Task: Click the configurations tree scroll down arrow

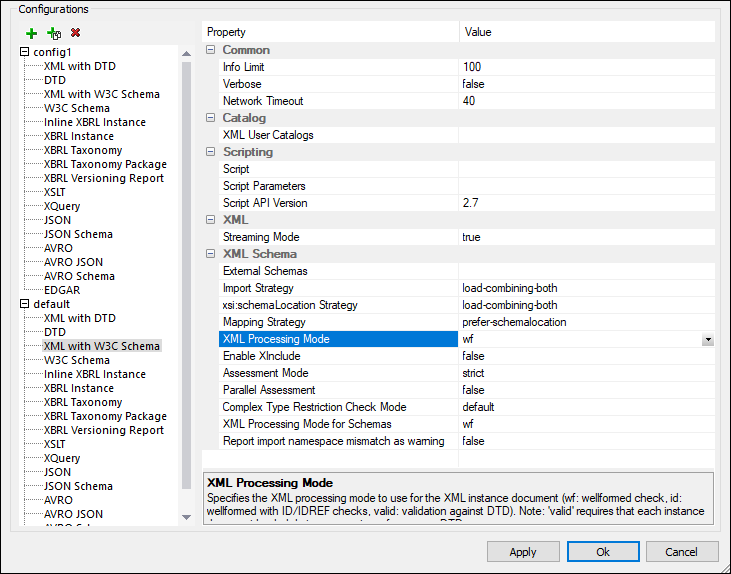Action: (x=186, y=517)
